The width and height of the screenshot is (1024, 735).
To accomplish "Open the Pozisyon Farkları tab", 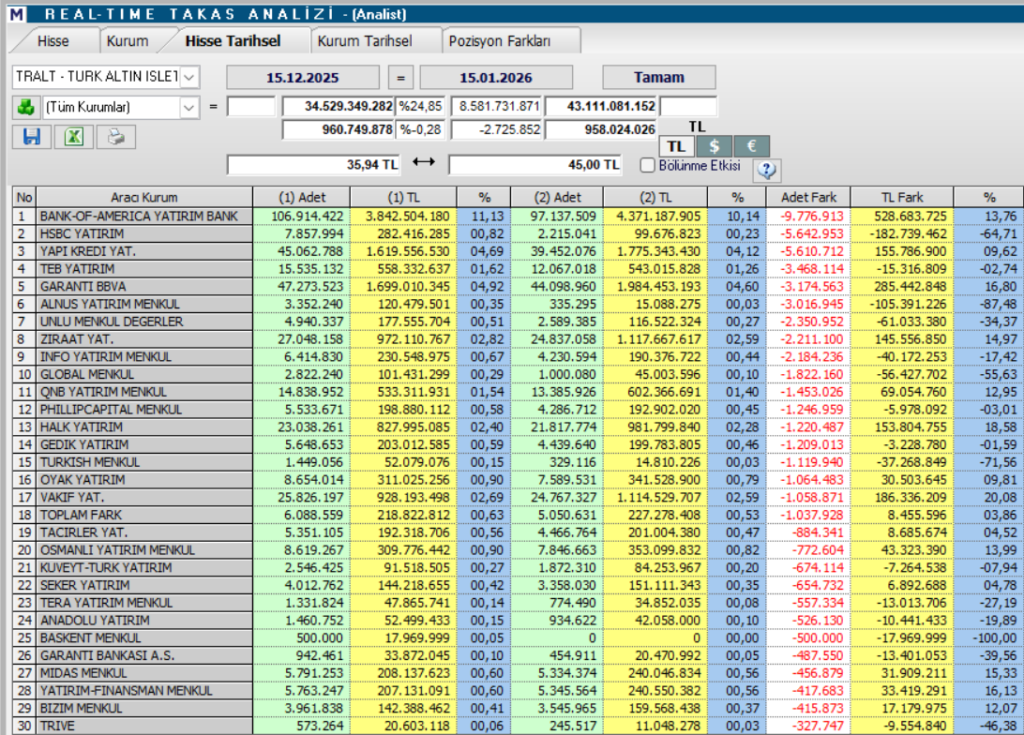I will coord(500,41).
